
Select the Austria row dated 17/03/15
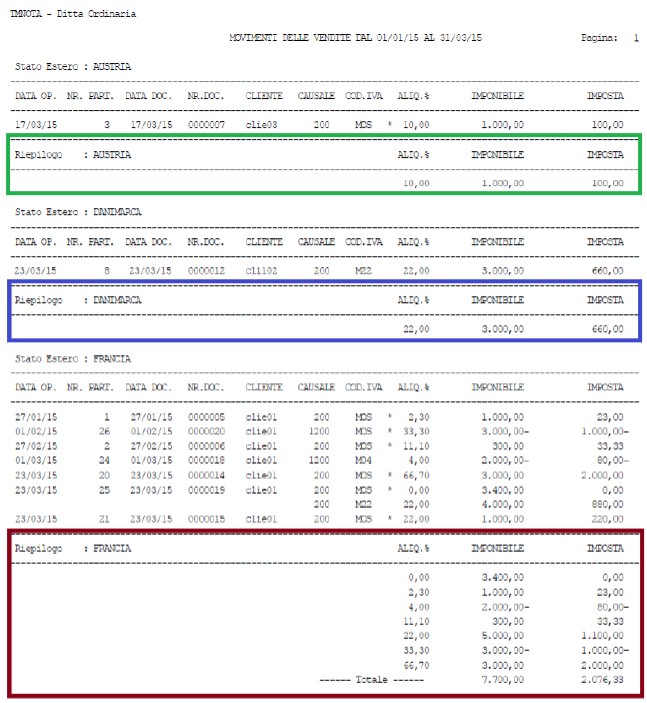pos(319,125)
